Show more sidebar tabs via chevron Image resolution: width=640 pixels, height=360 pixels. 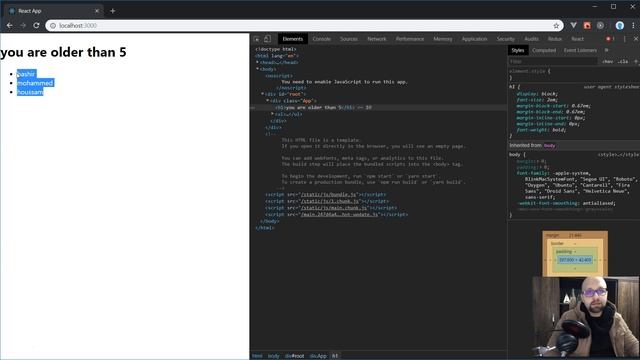607,50
